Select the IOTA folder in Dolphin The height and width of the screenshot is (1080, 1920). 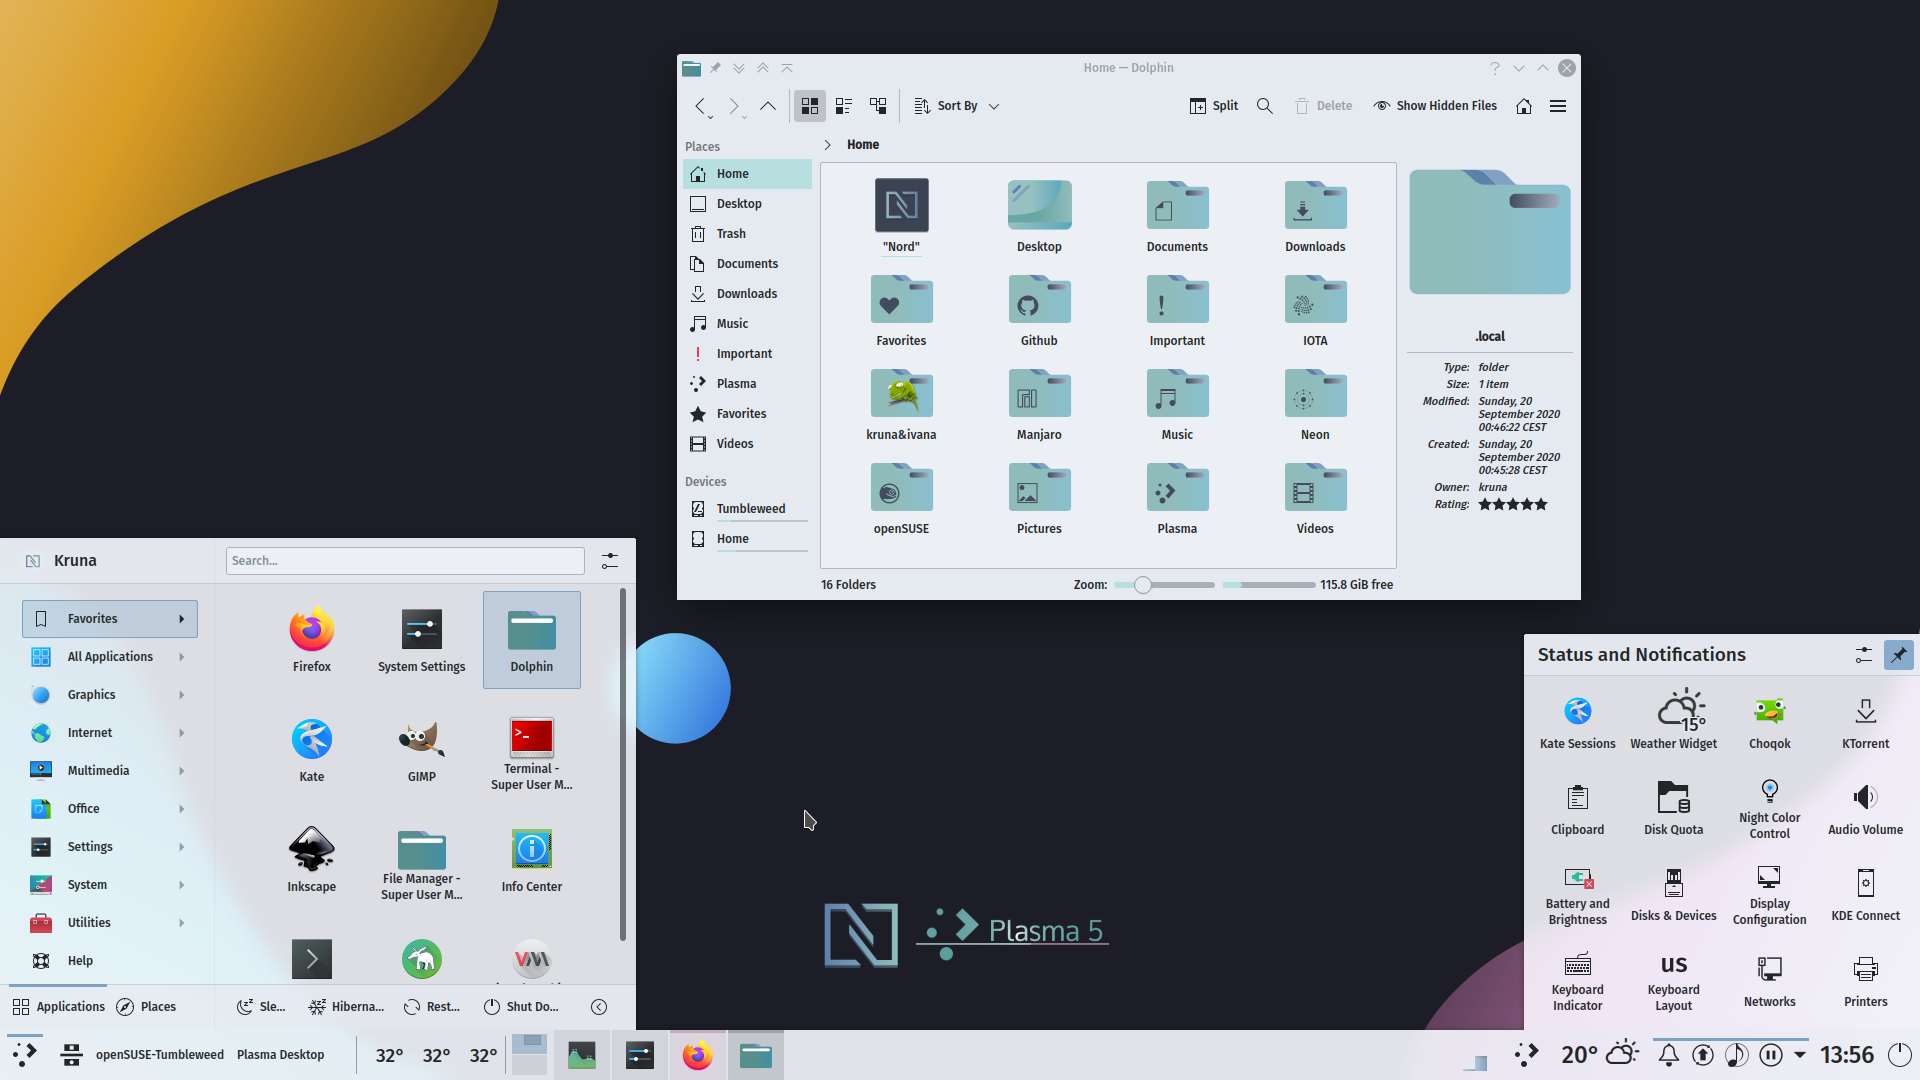[1315, 312]
